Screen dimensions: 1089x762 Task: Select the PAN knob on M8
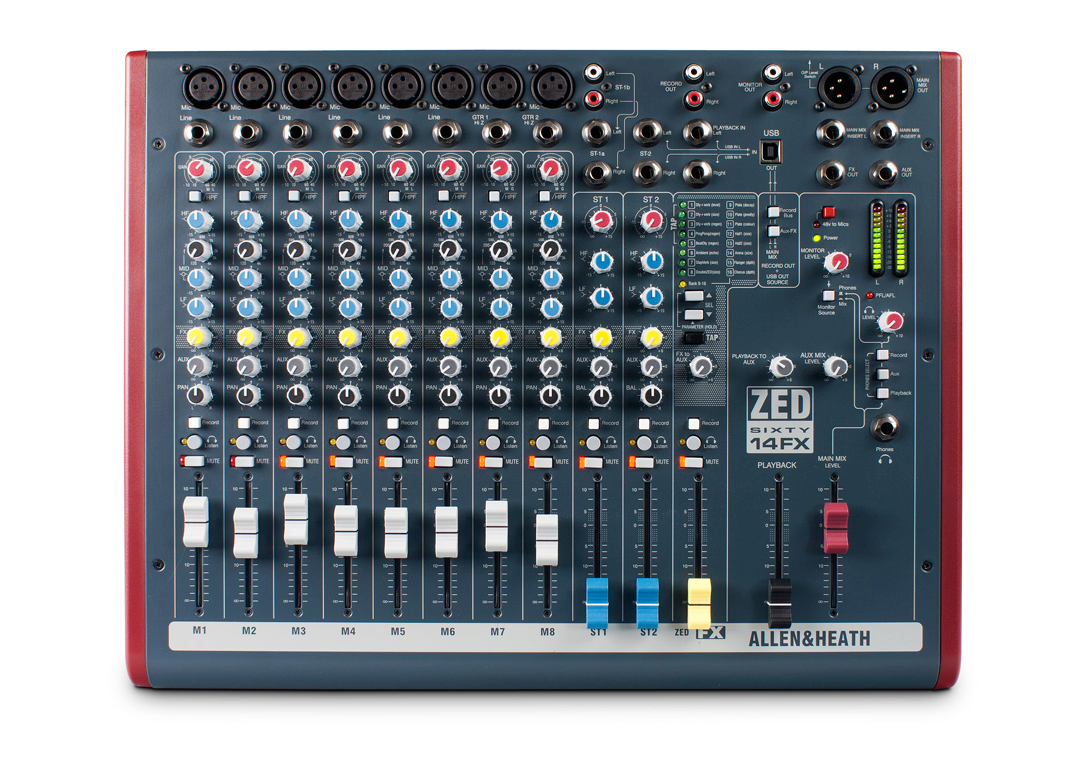click(x=549, y=395)
